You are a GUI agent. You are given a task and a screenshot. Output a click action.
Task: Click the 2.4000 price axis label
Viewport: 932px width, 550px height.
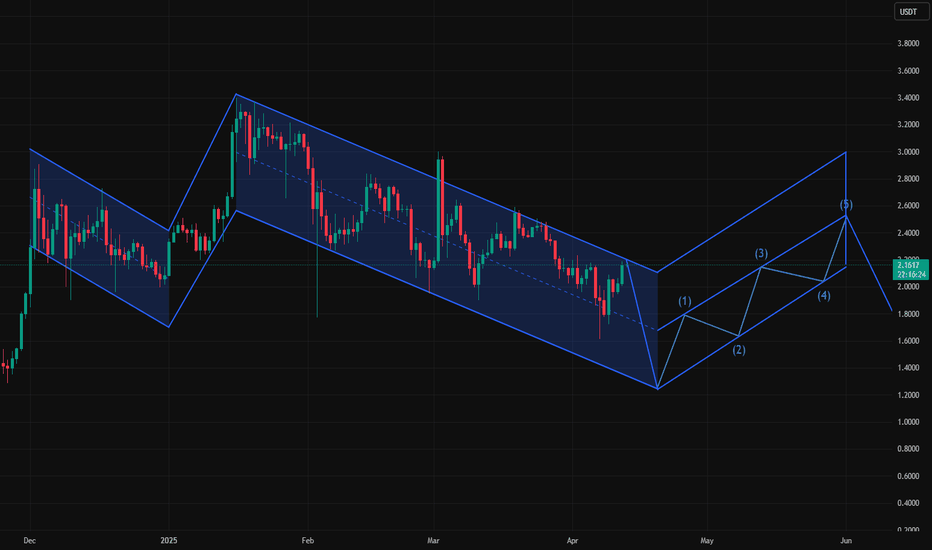pyautogui.click(x=908, y=233)
